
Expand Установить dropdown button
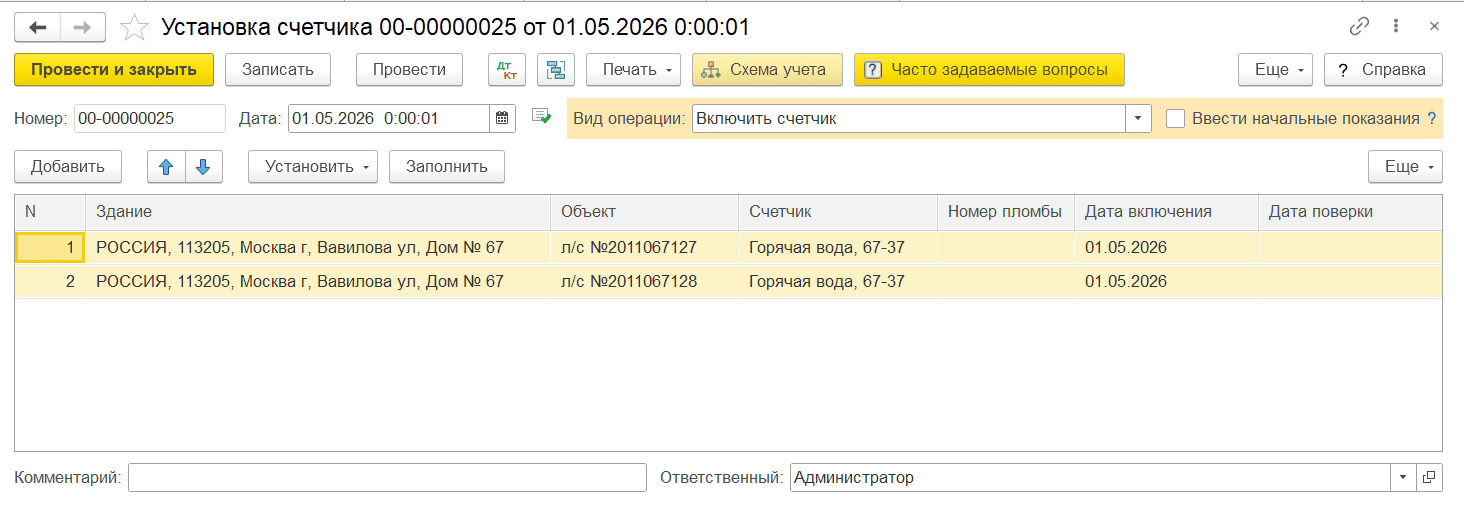click(x=313, y=167)
